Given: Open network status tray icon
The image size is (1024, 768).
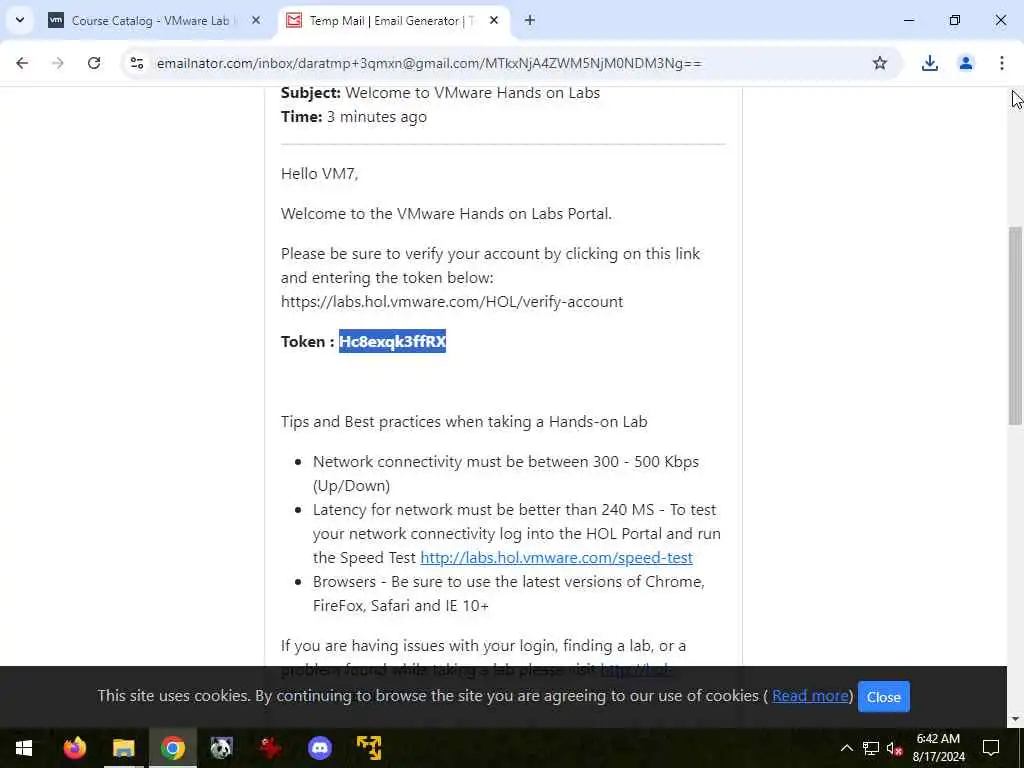Looking at the screenshot, I should tap(871, 748).
